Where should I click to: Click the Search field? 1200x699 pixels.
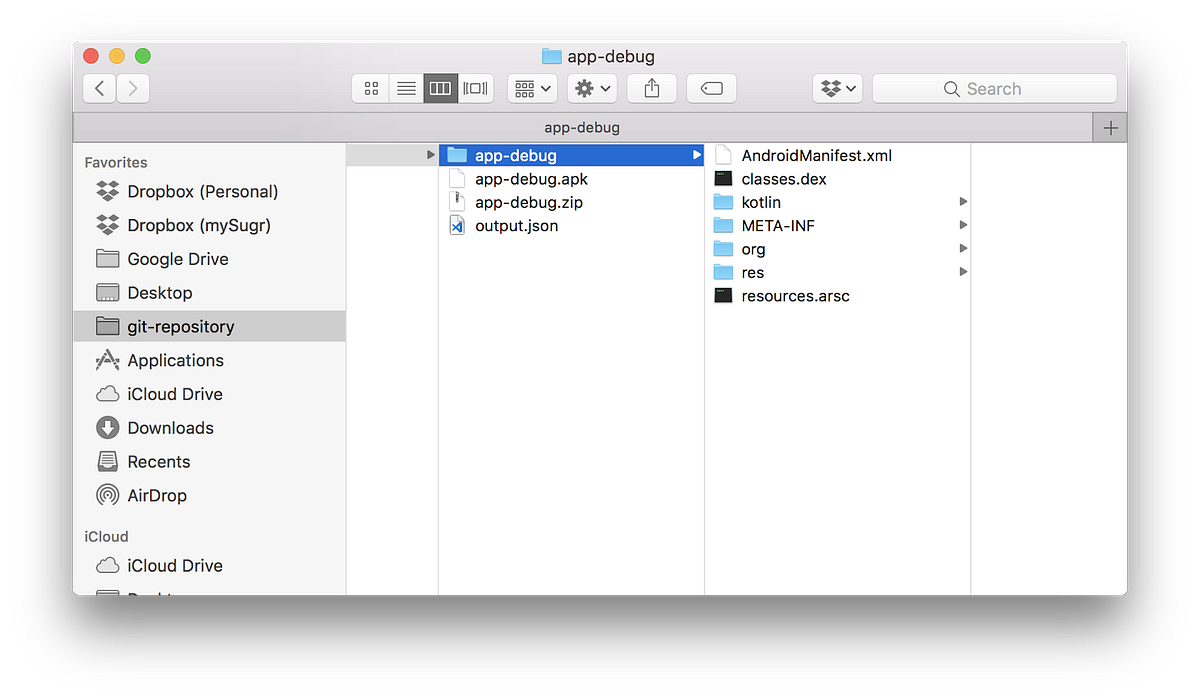(994, 88)
